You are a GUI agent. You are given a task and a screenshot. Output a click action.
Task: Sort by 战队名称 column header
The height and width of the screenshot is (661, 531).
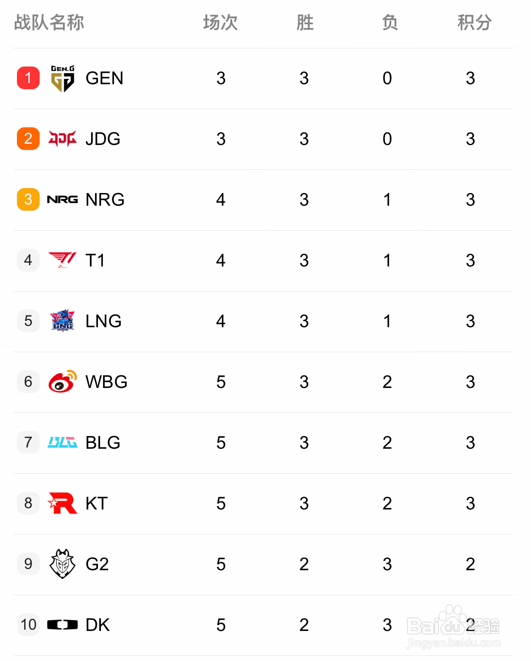coord(49,22)
